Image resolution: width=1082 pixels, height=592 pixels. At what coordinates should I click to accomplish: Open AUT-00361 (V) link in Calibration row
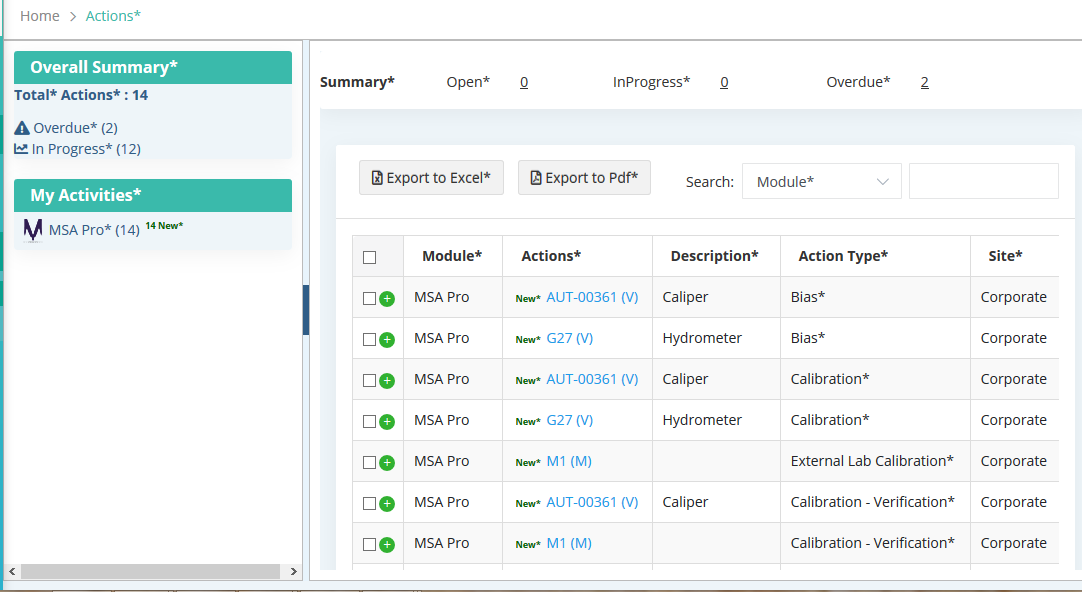592,379
